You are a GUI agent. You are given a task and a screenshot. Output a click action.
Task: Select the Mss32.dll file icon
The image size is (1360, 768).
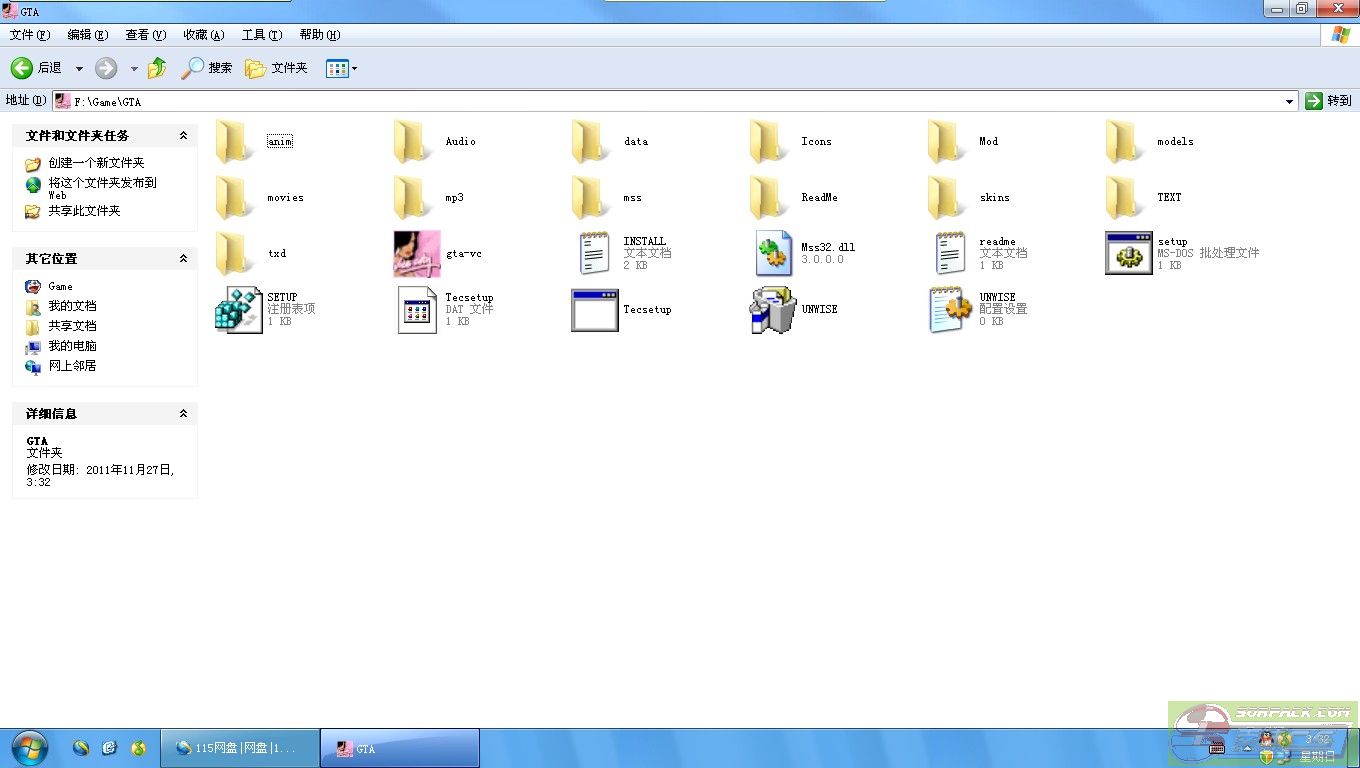(x=773, y=254)
